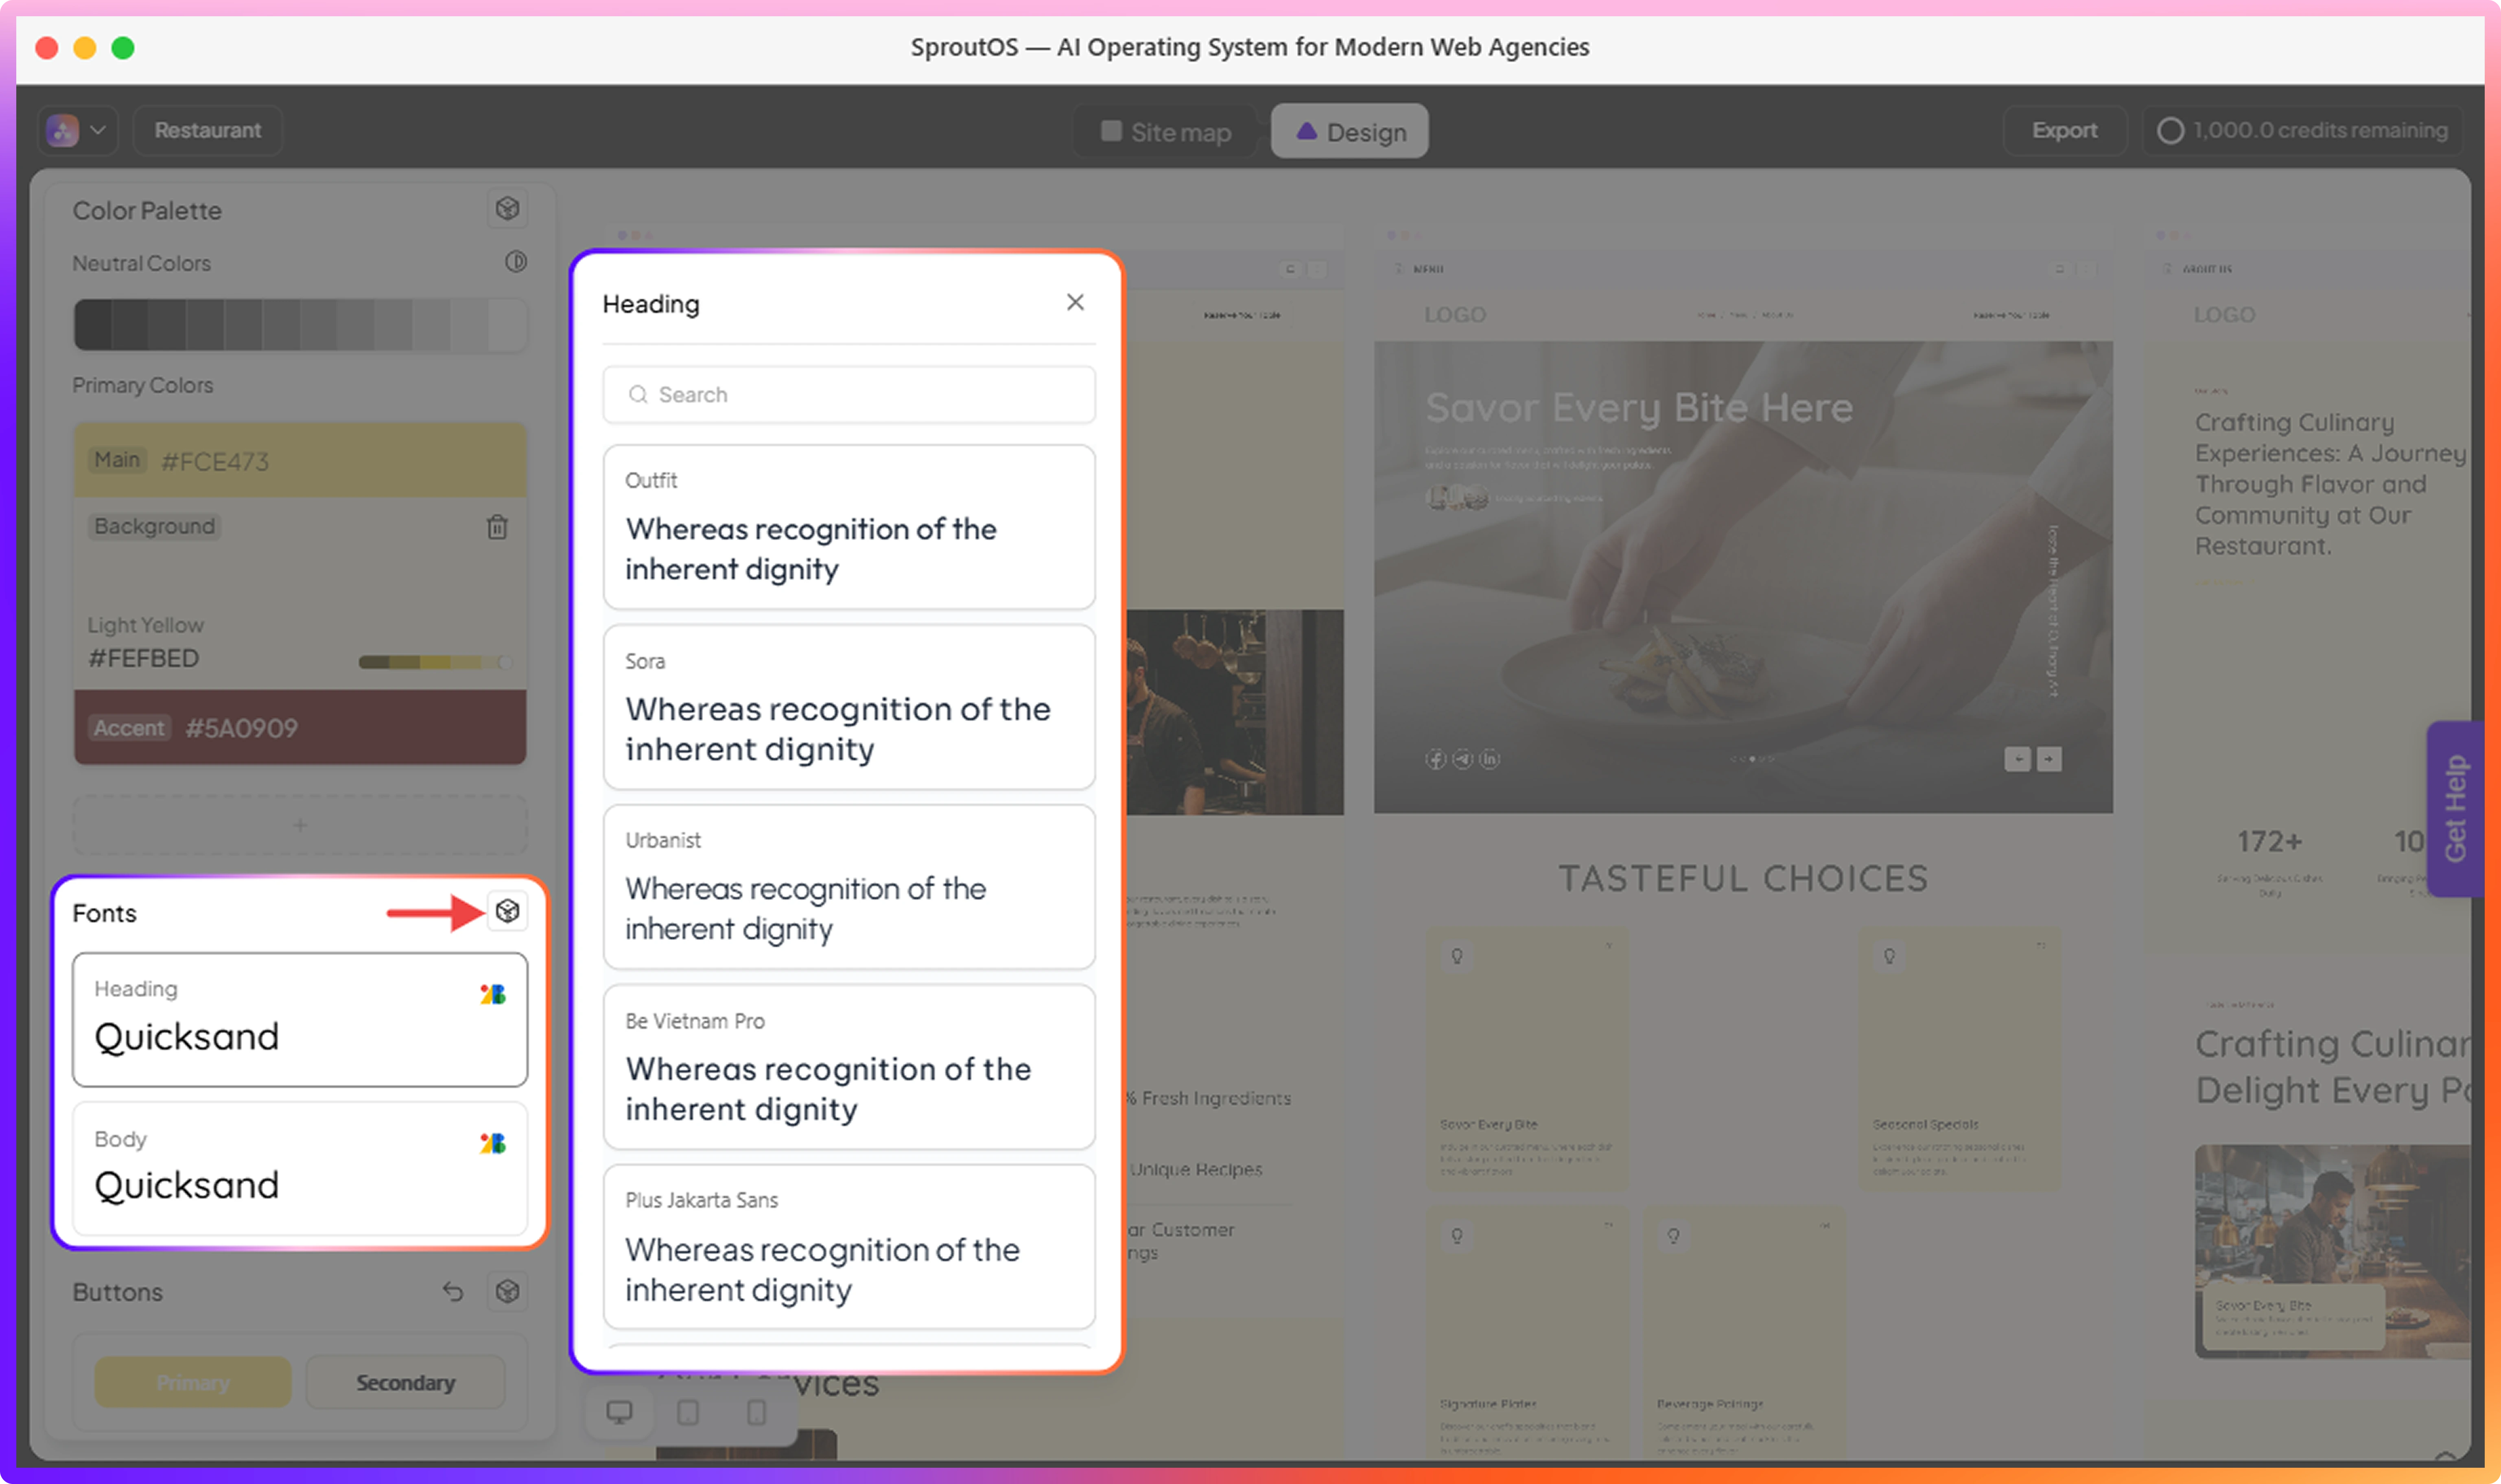Click the previous slide arrow in hero preview
Viewport: 2501px width, 1484px height.
(x=2018, y=759)
